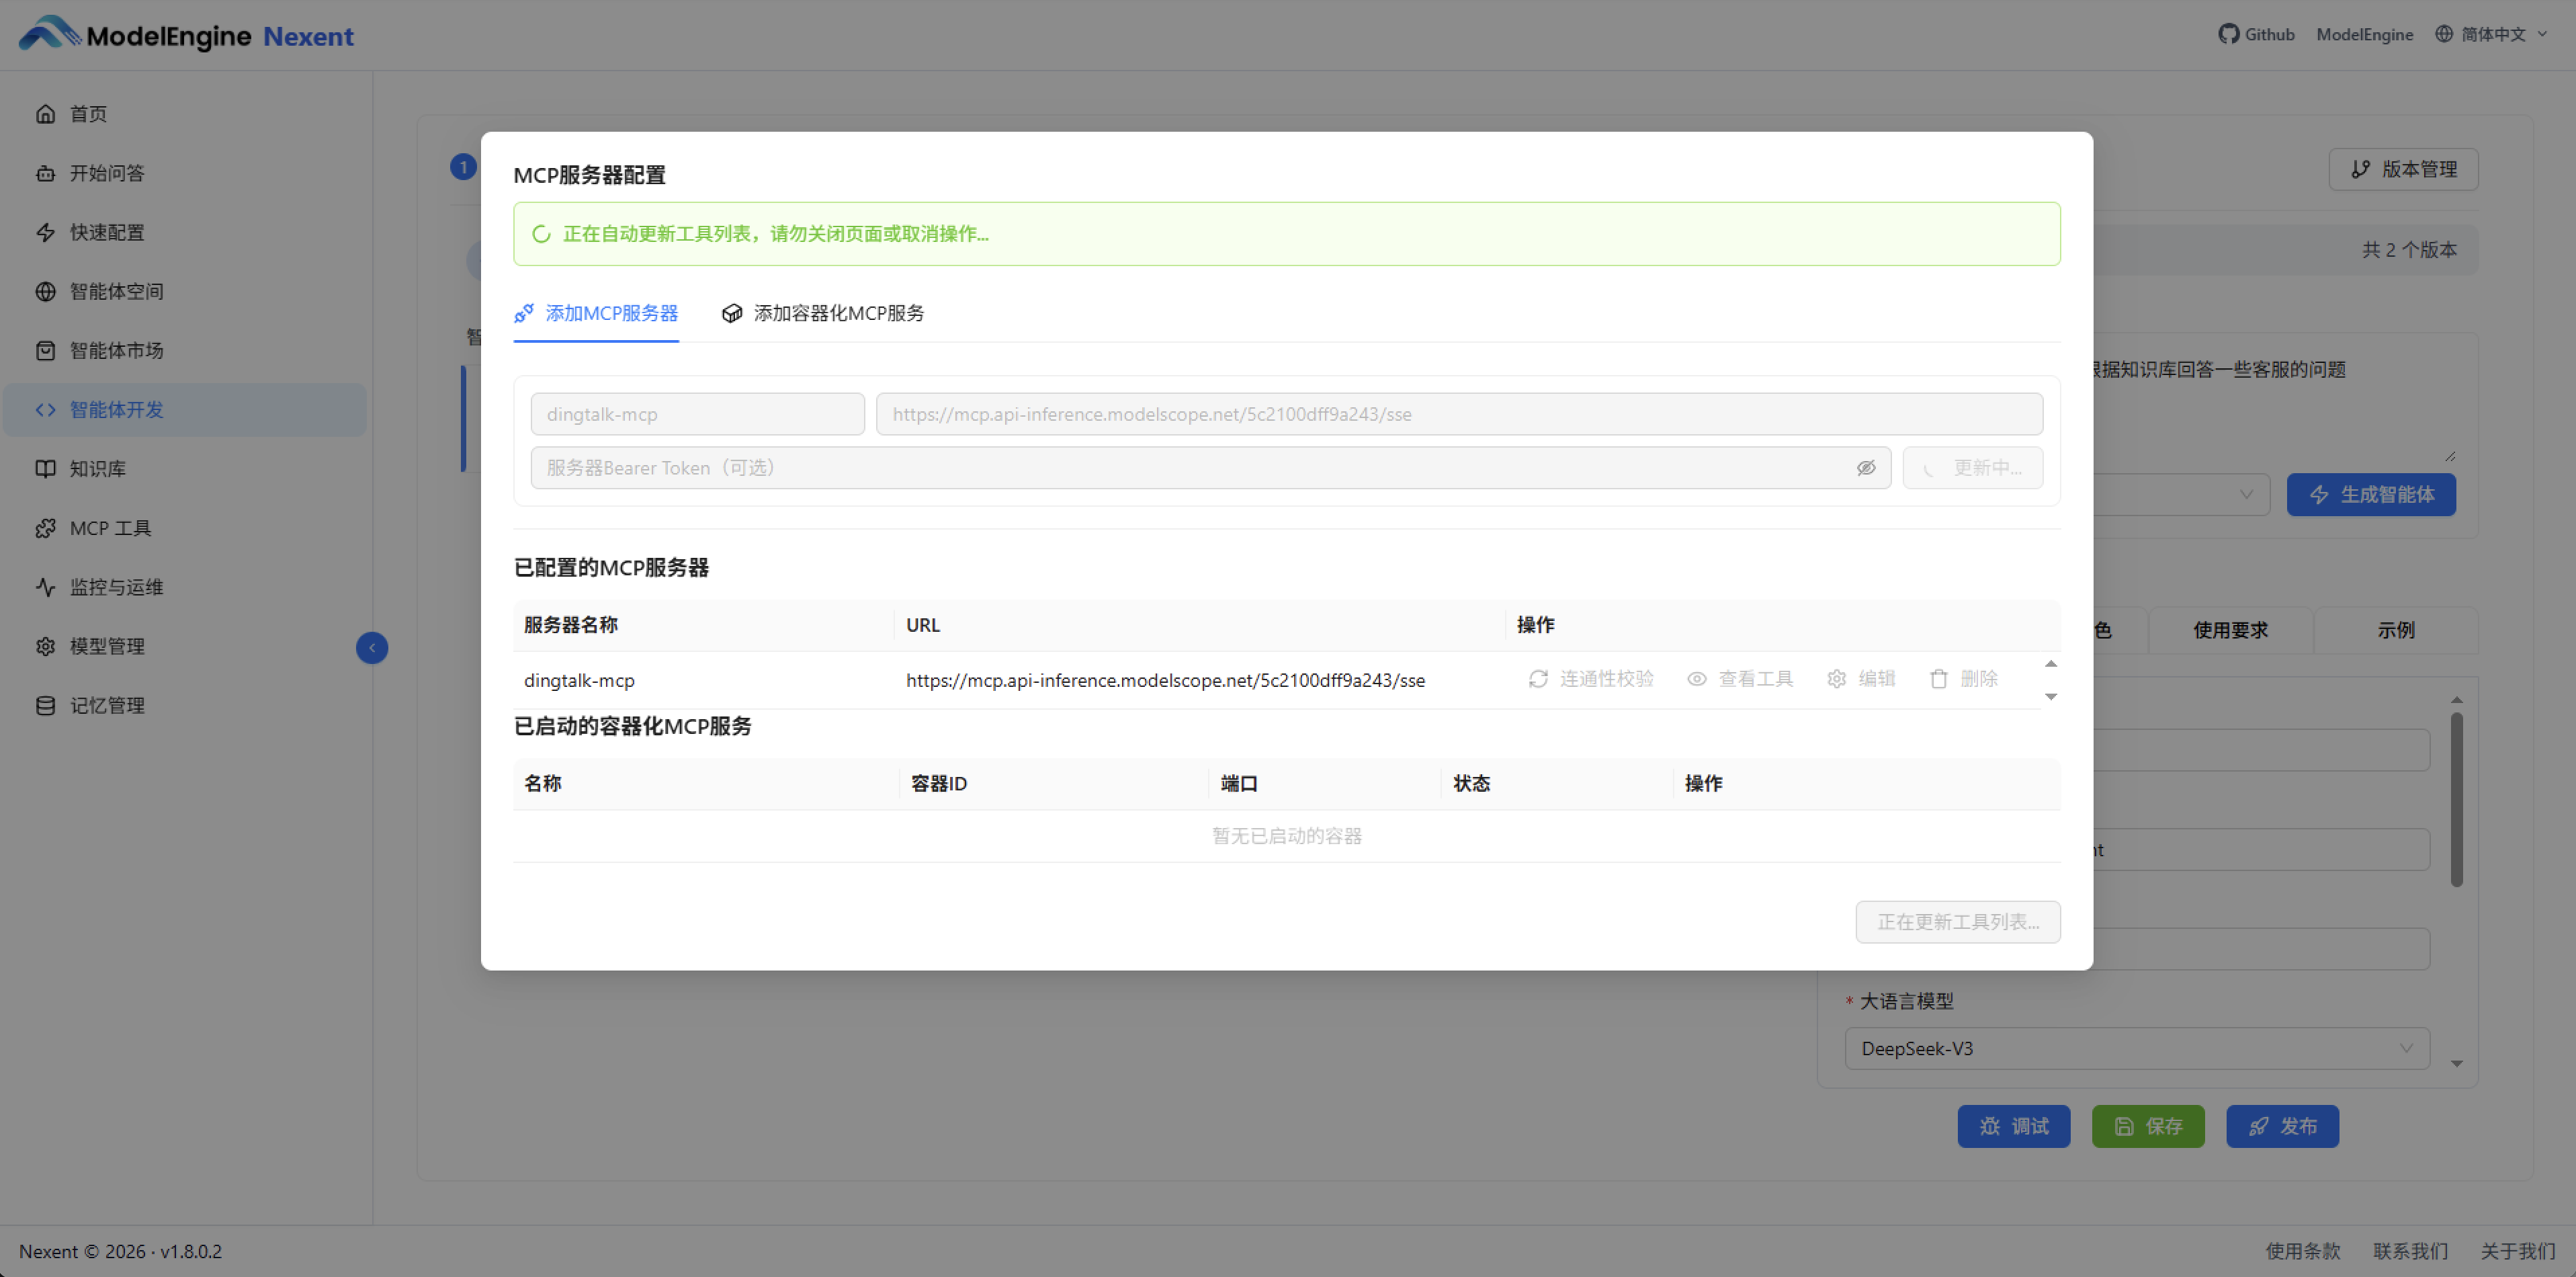The height and width of the screenshot is (1277, 2576).
Task: Open 监控与运维 activity pulse icon
Action: point(45,587)
